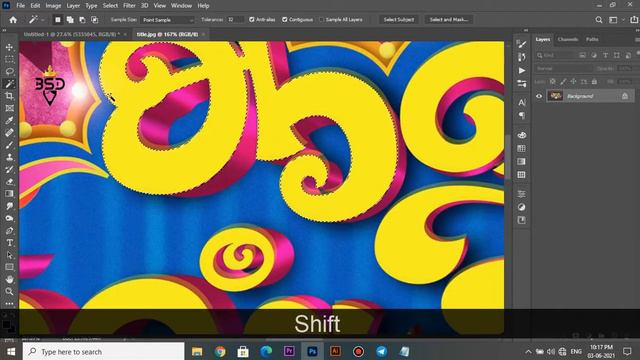The image size is (640, 360).
Task: Select the Frame tool
Action: [x=9, y=108]
